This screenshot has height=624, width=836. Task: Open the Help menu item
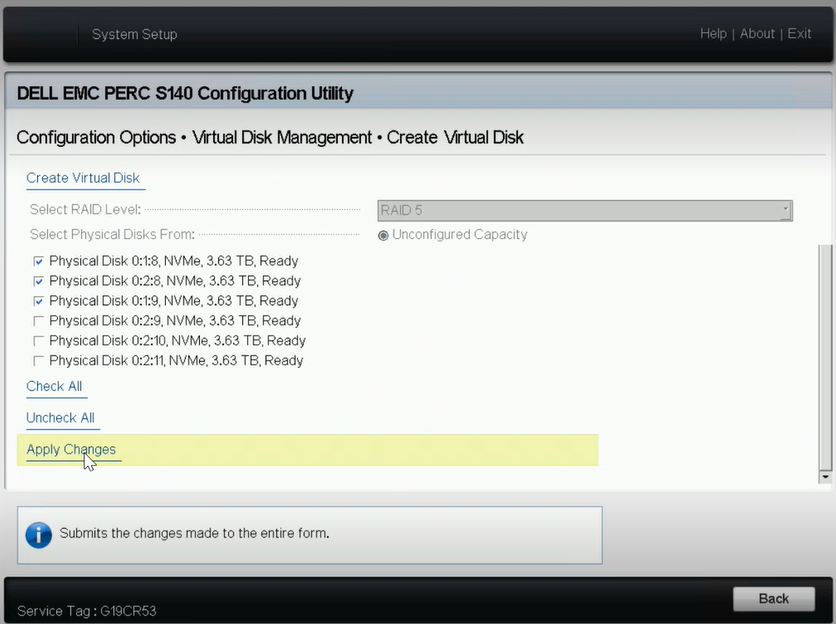pyautogui.click(x=713, y=34)
